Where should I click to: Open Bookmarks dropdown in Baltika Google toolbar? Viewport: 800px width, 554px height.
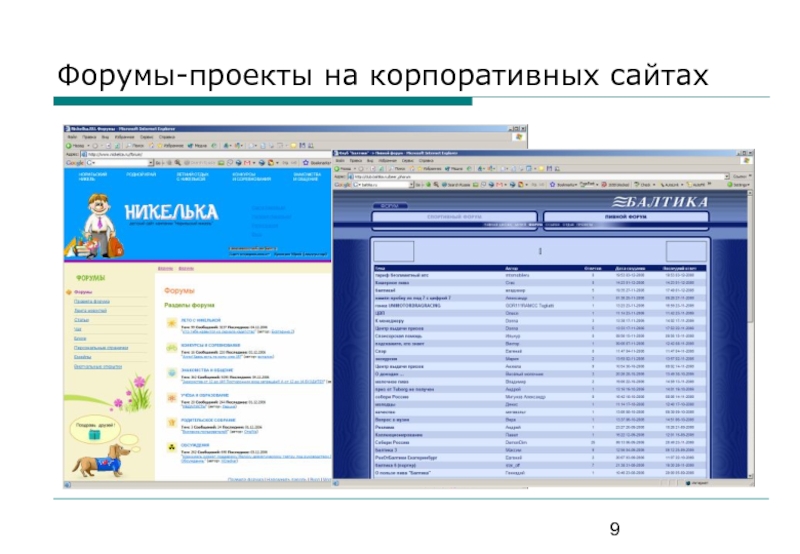point(576,184)
